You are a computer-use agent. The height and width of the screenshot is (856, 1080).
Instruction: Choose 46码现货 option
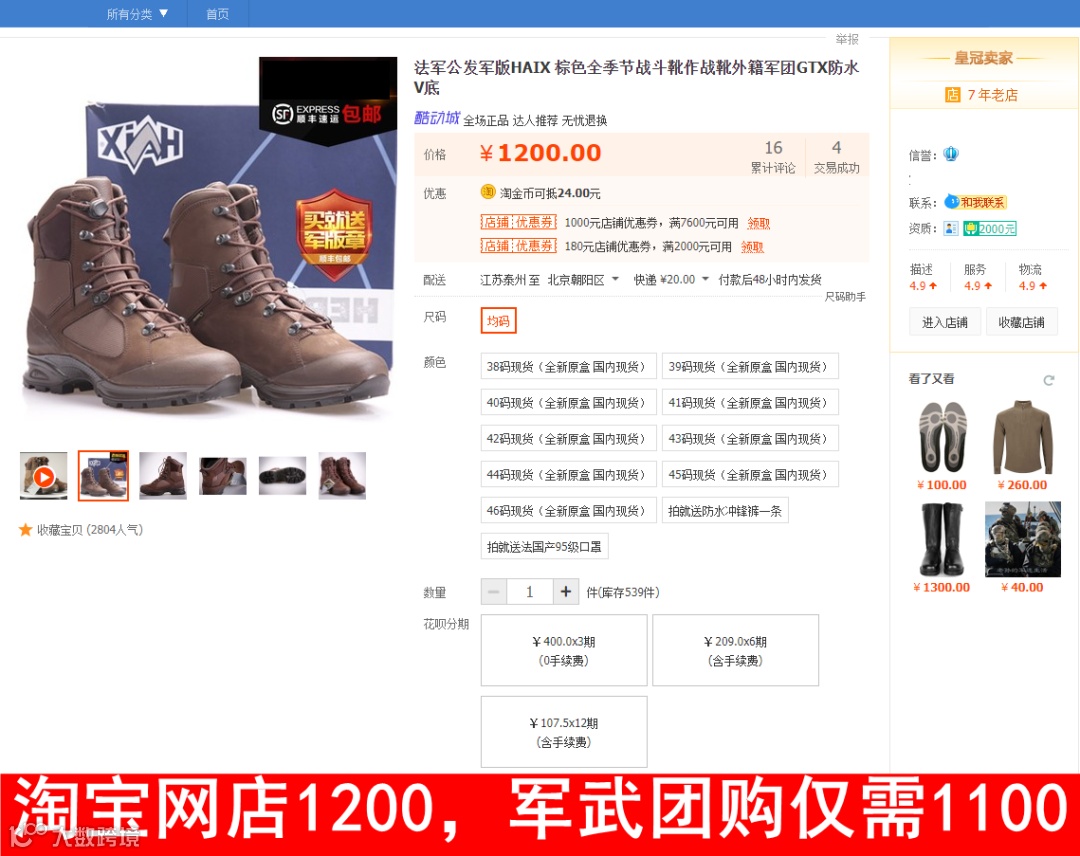coord(568,510)
